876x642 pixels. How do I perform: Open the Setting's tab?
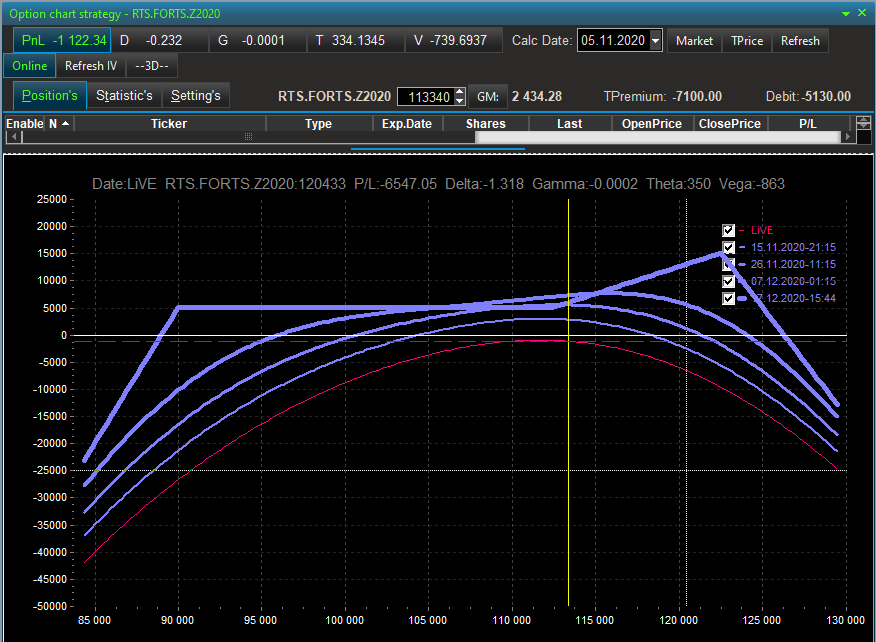point(195,96)
